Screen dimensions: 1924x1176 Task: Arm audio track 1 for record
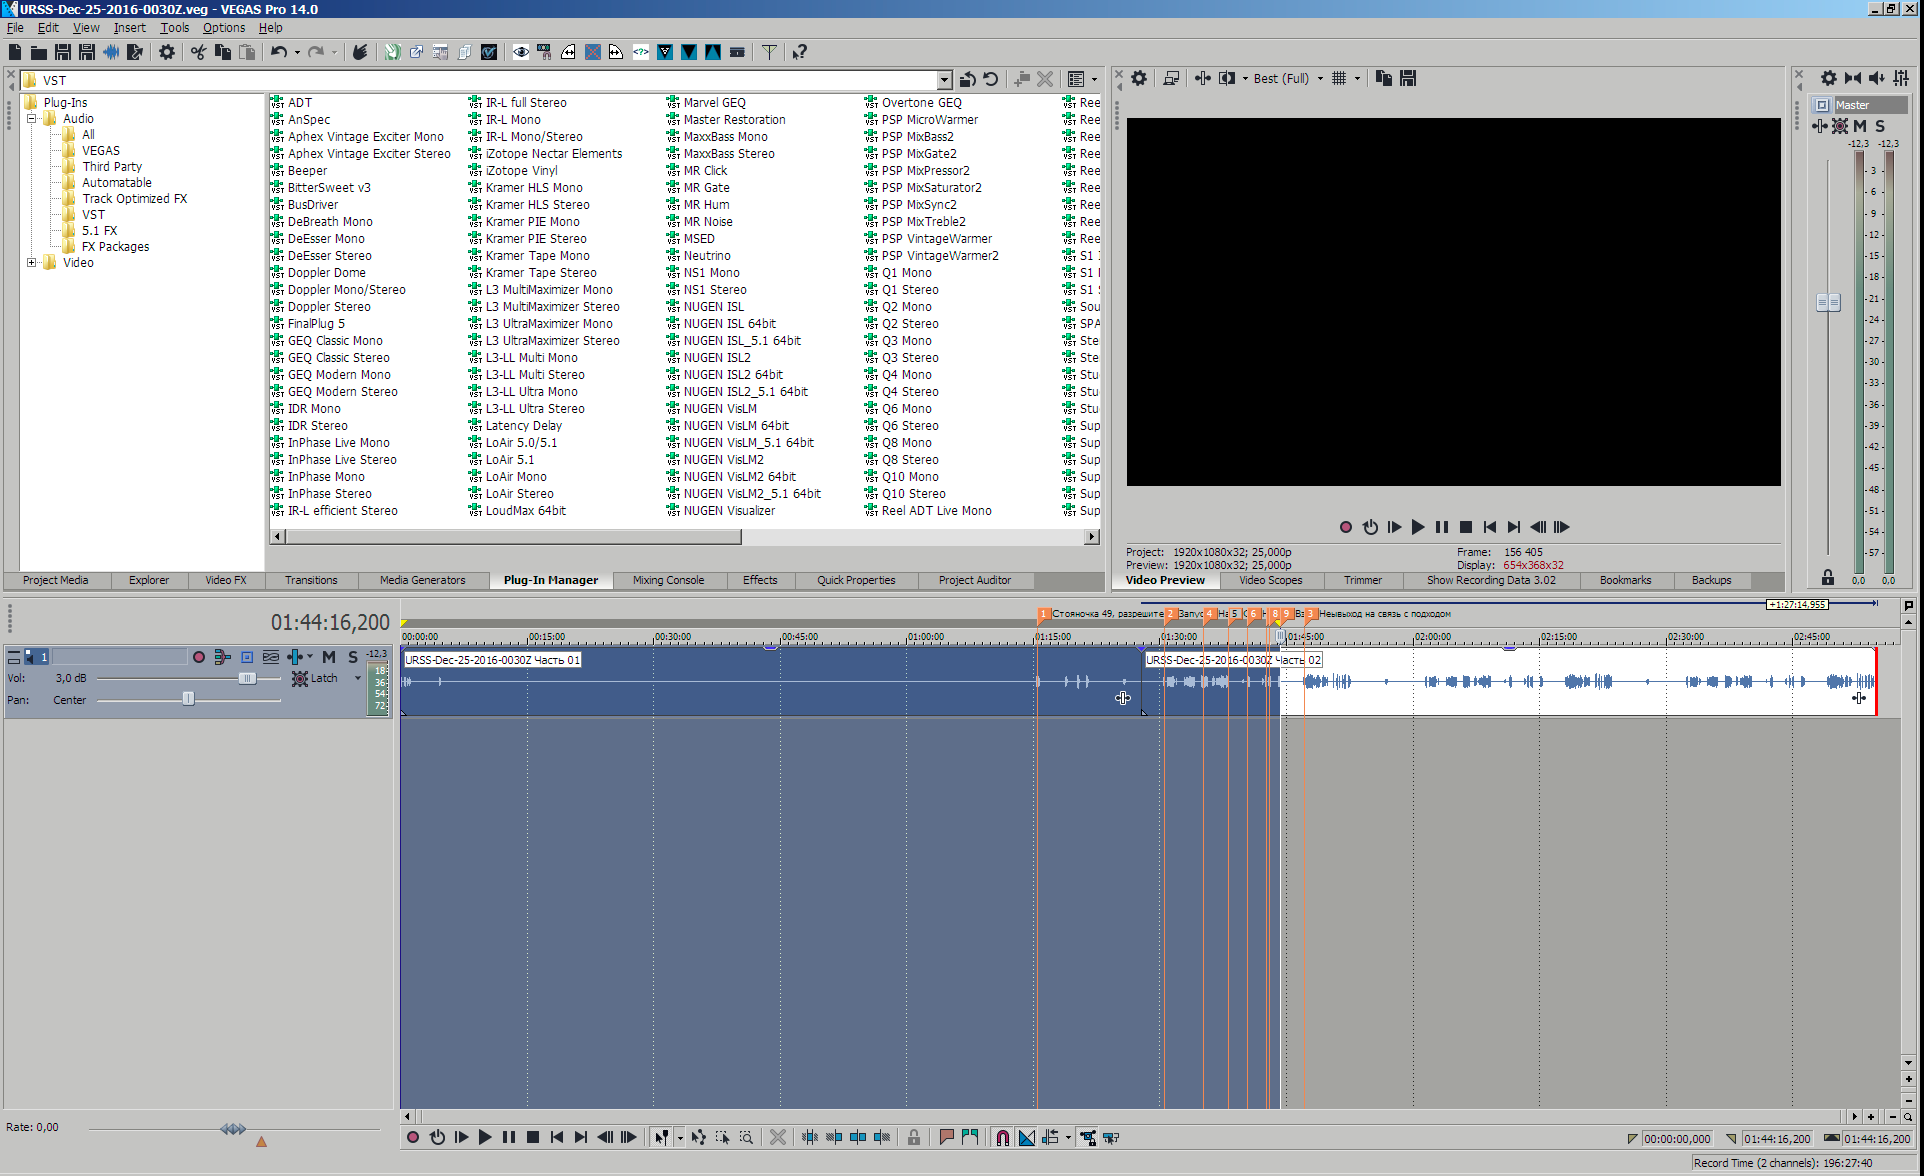199,657
